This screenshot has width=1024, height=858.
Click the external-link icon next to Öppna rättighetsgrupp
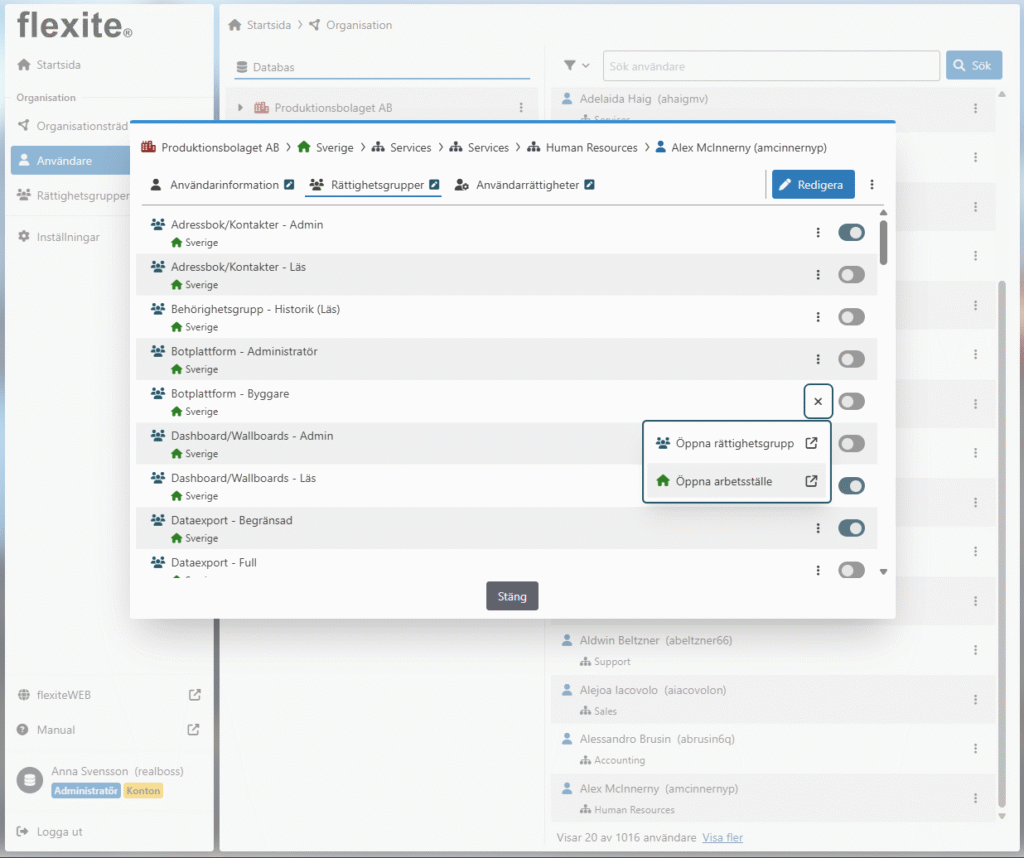(x=811, y=443)
